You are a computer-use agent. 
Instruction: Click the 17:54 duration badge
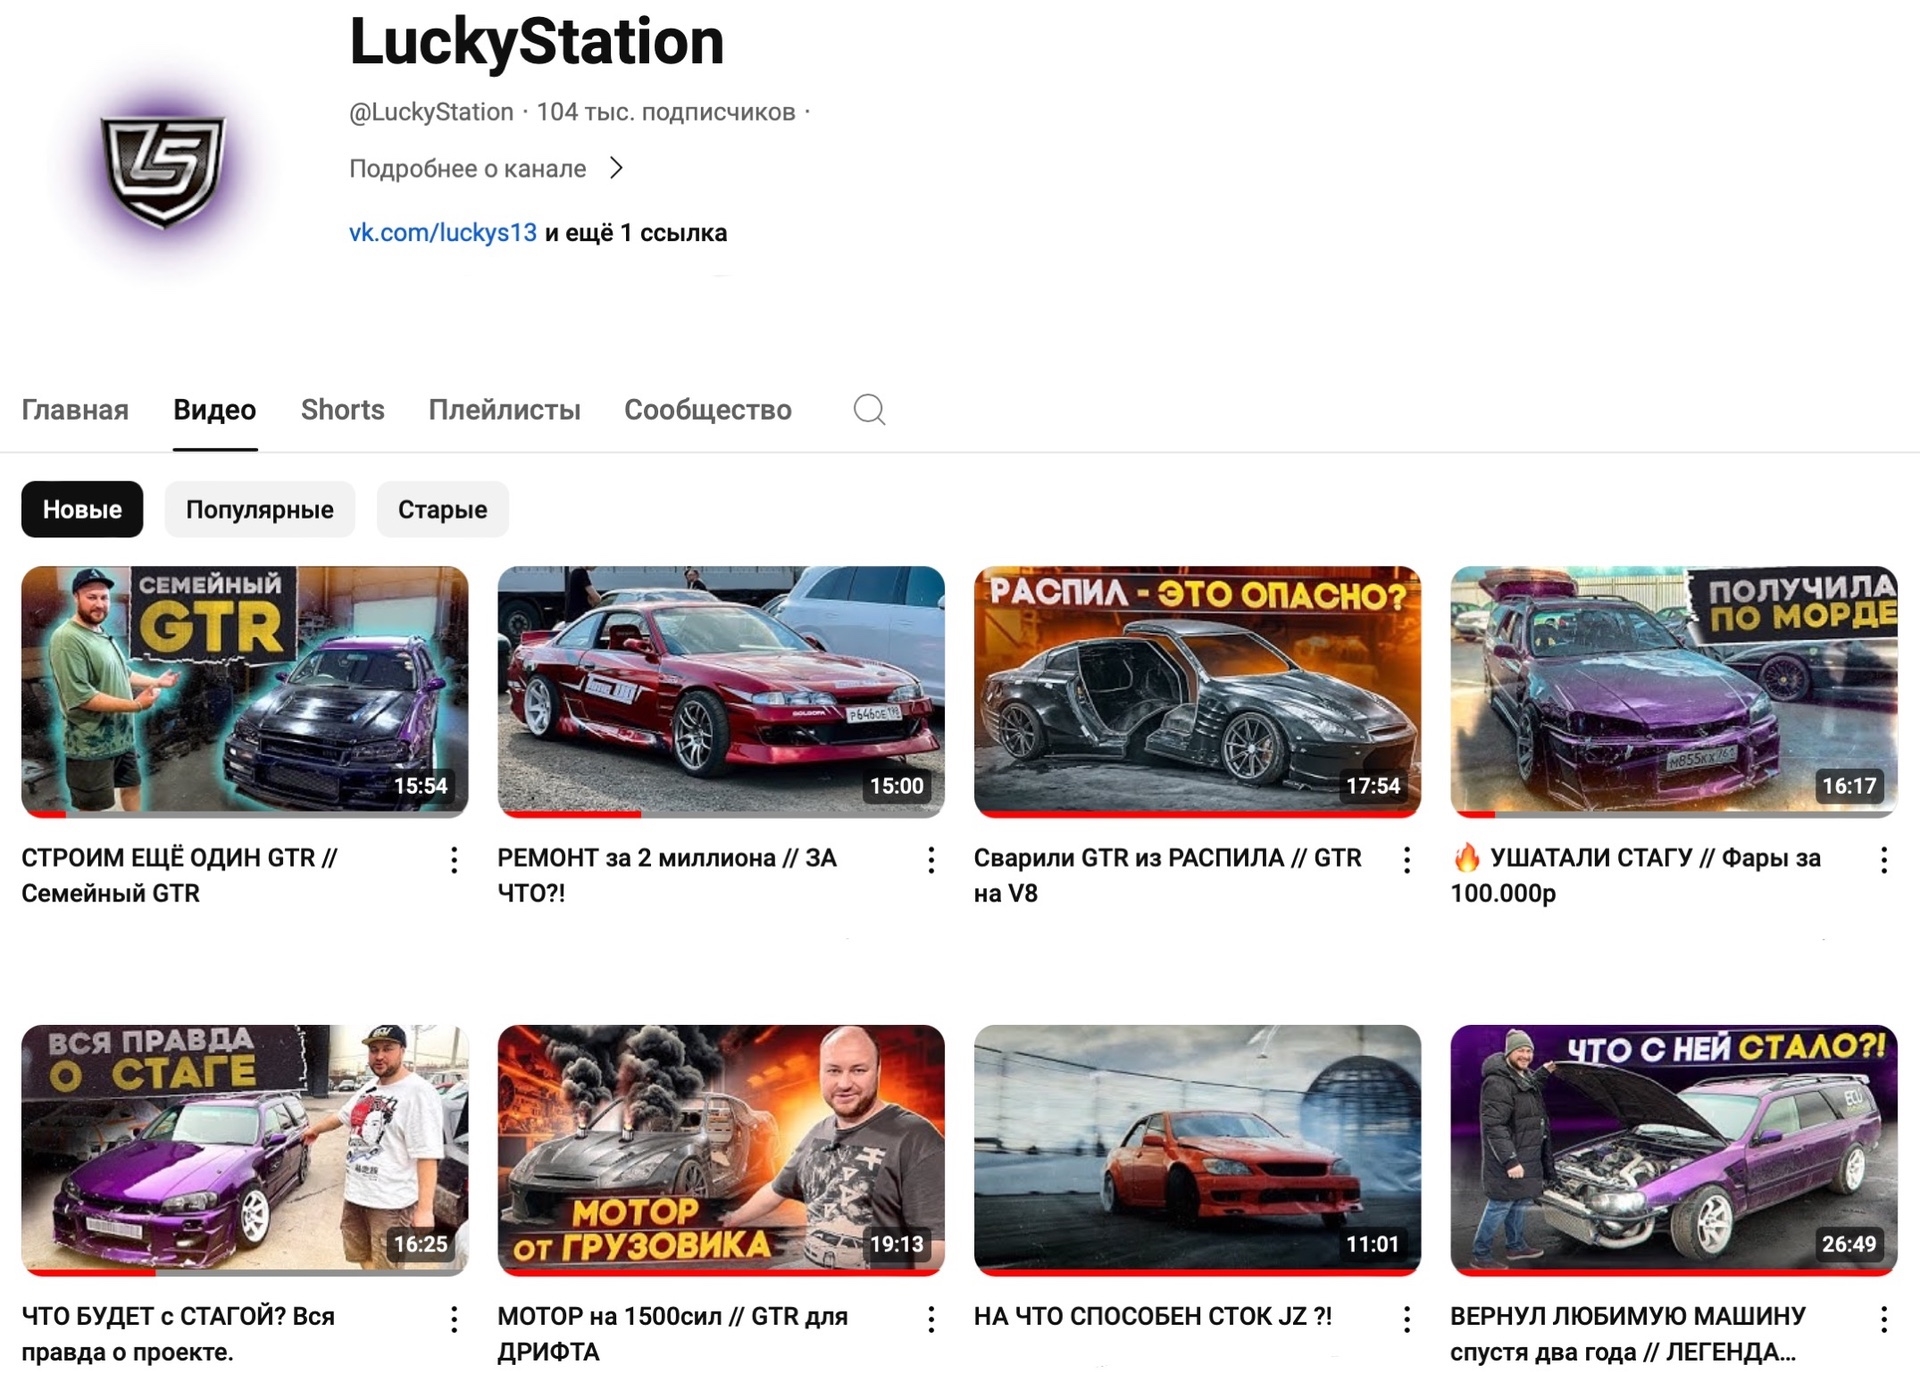coord(1373,786)
